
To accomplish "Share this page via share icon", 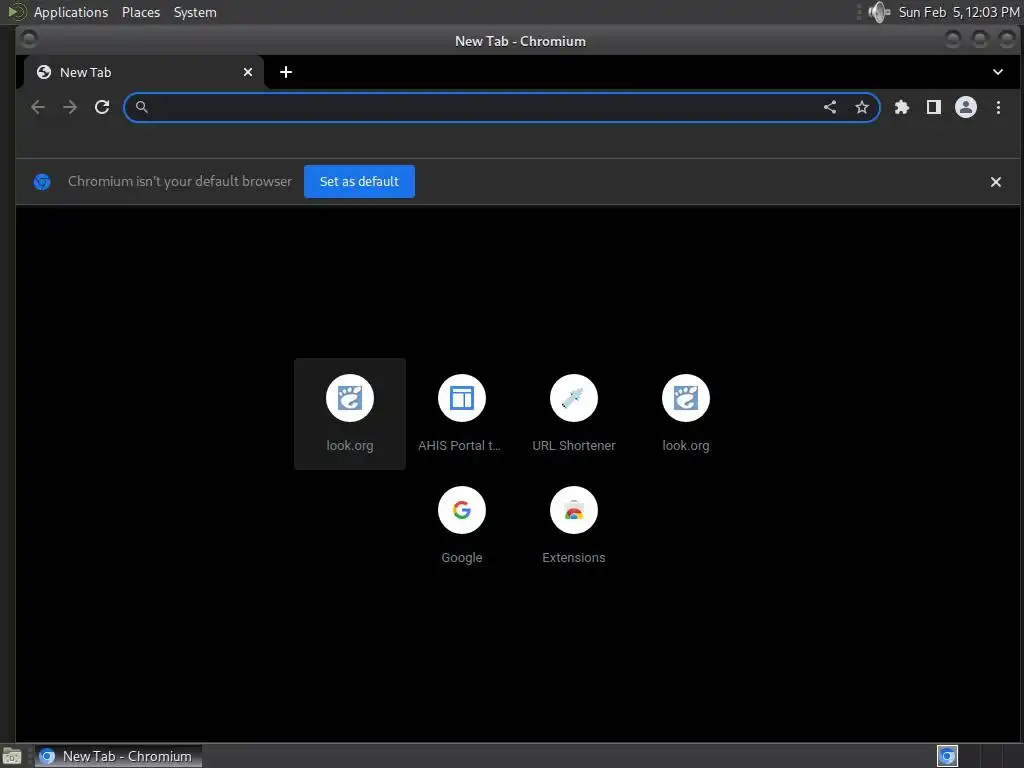I will point(830,107).
